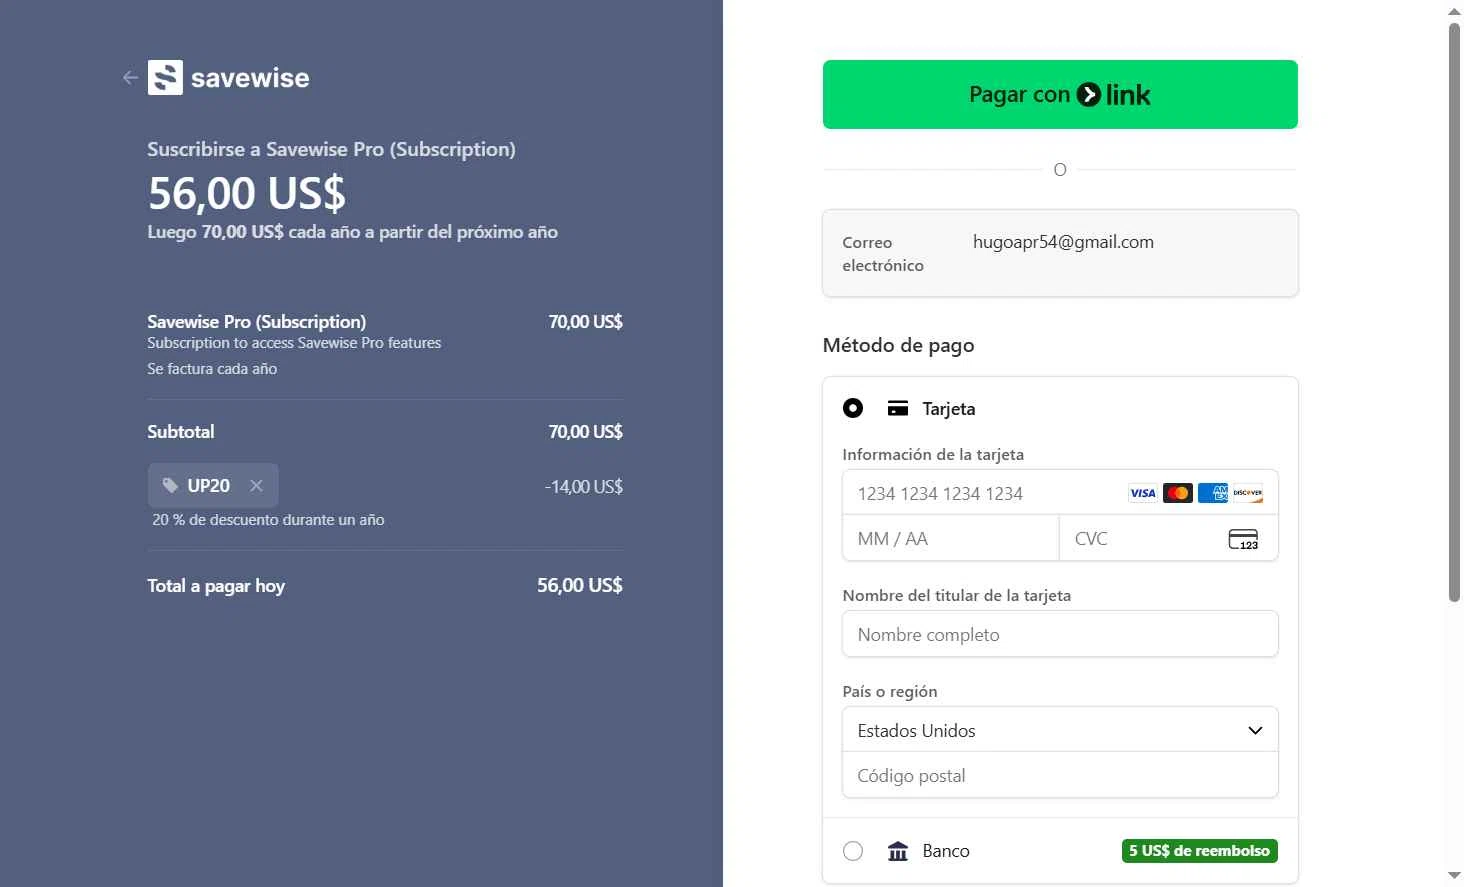This screenshot has width=1464, height=887.
Task: Click the Link logo on pay button
Action: [x=1113, y=95]
